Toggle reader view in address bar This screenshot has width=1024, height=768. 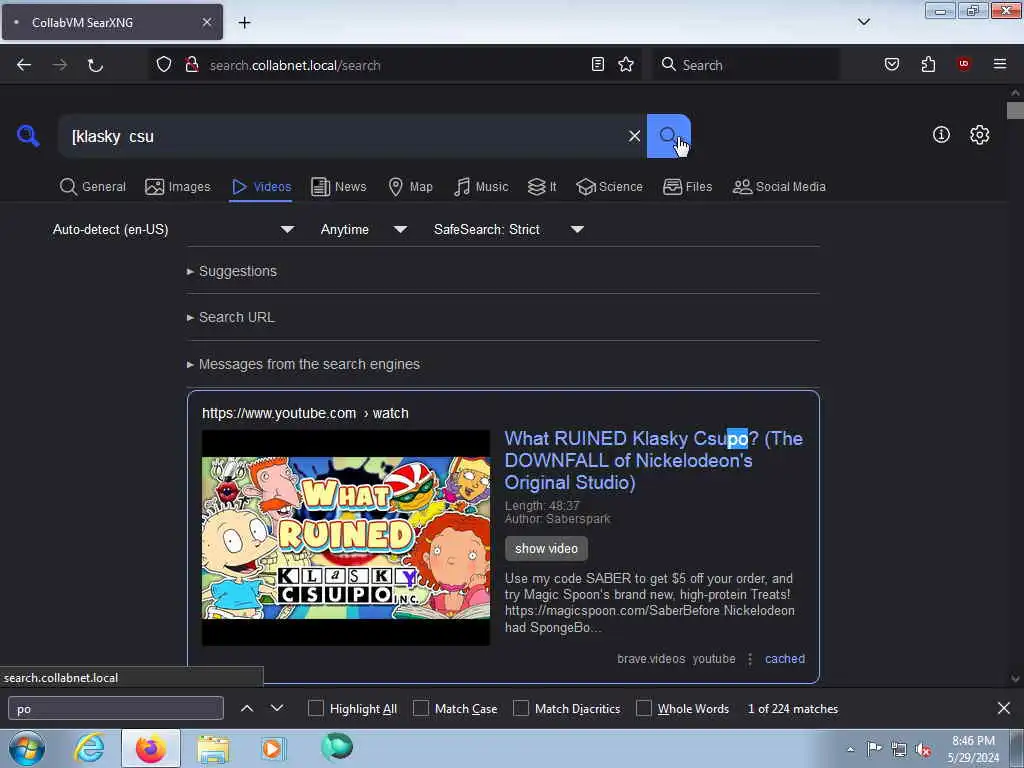598,64
